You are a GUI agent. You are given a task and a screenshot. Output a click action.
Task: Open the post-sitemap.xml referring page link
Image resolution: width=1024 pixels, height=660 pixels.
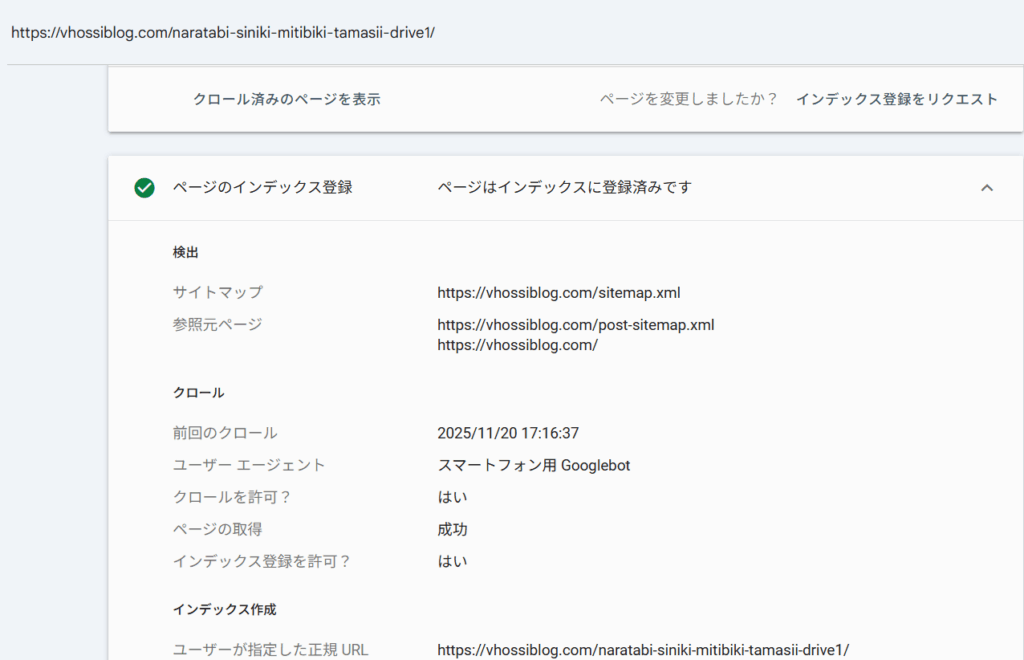coord(575,324)
